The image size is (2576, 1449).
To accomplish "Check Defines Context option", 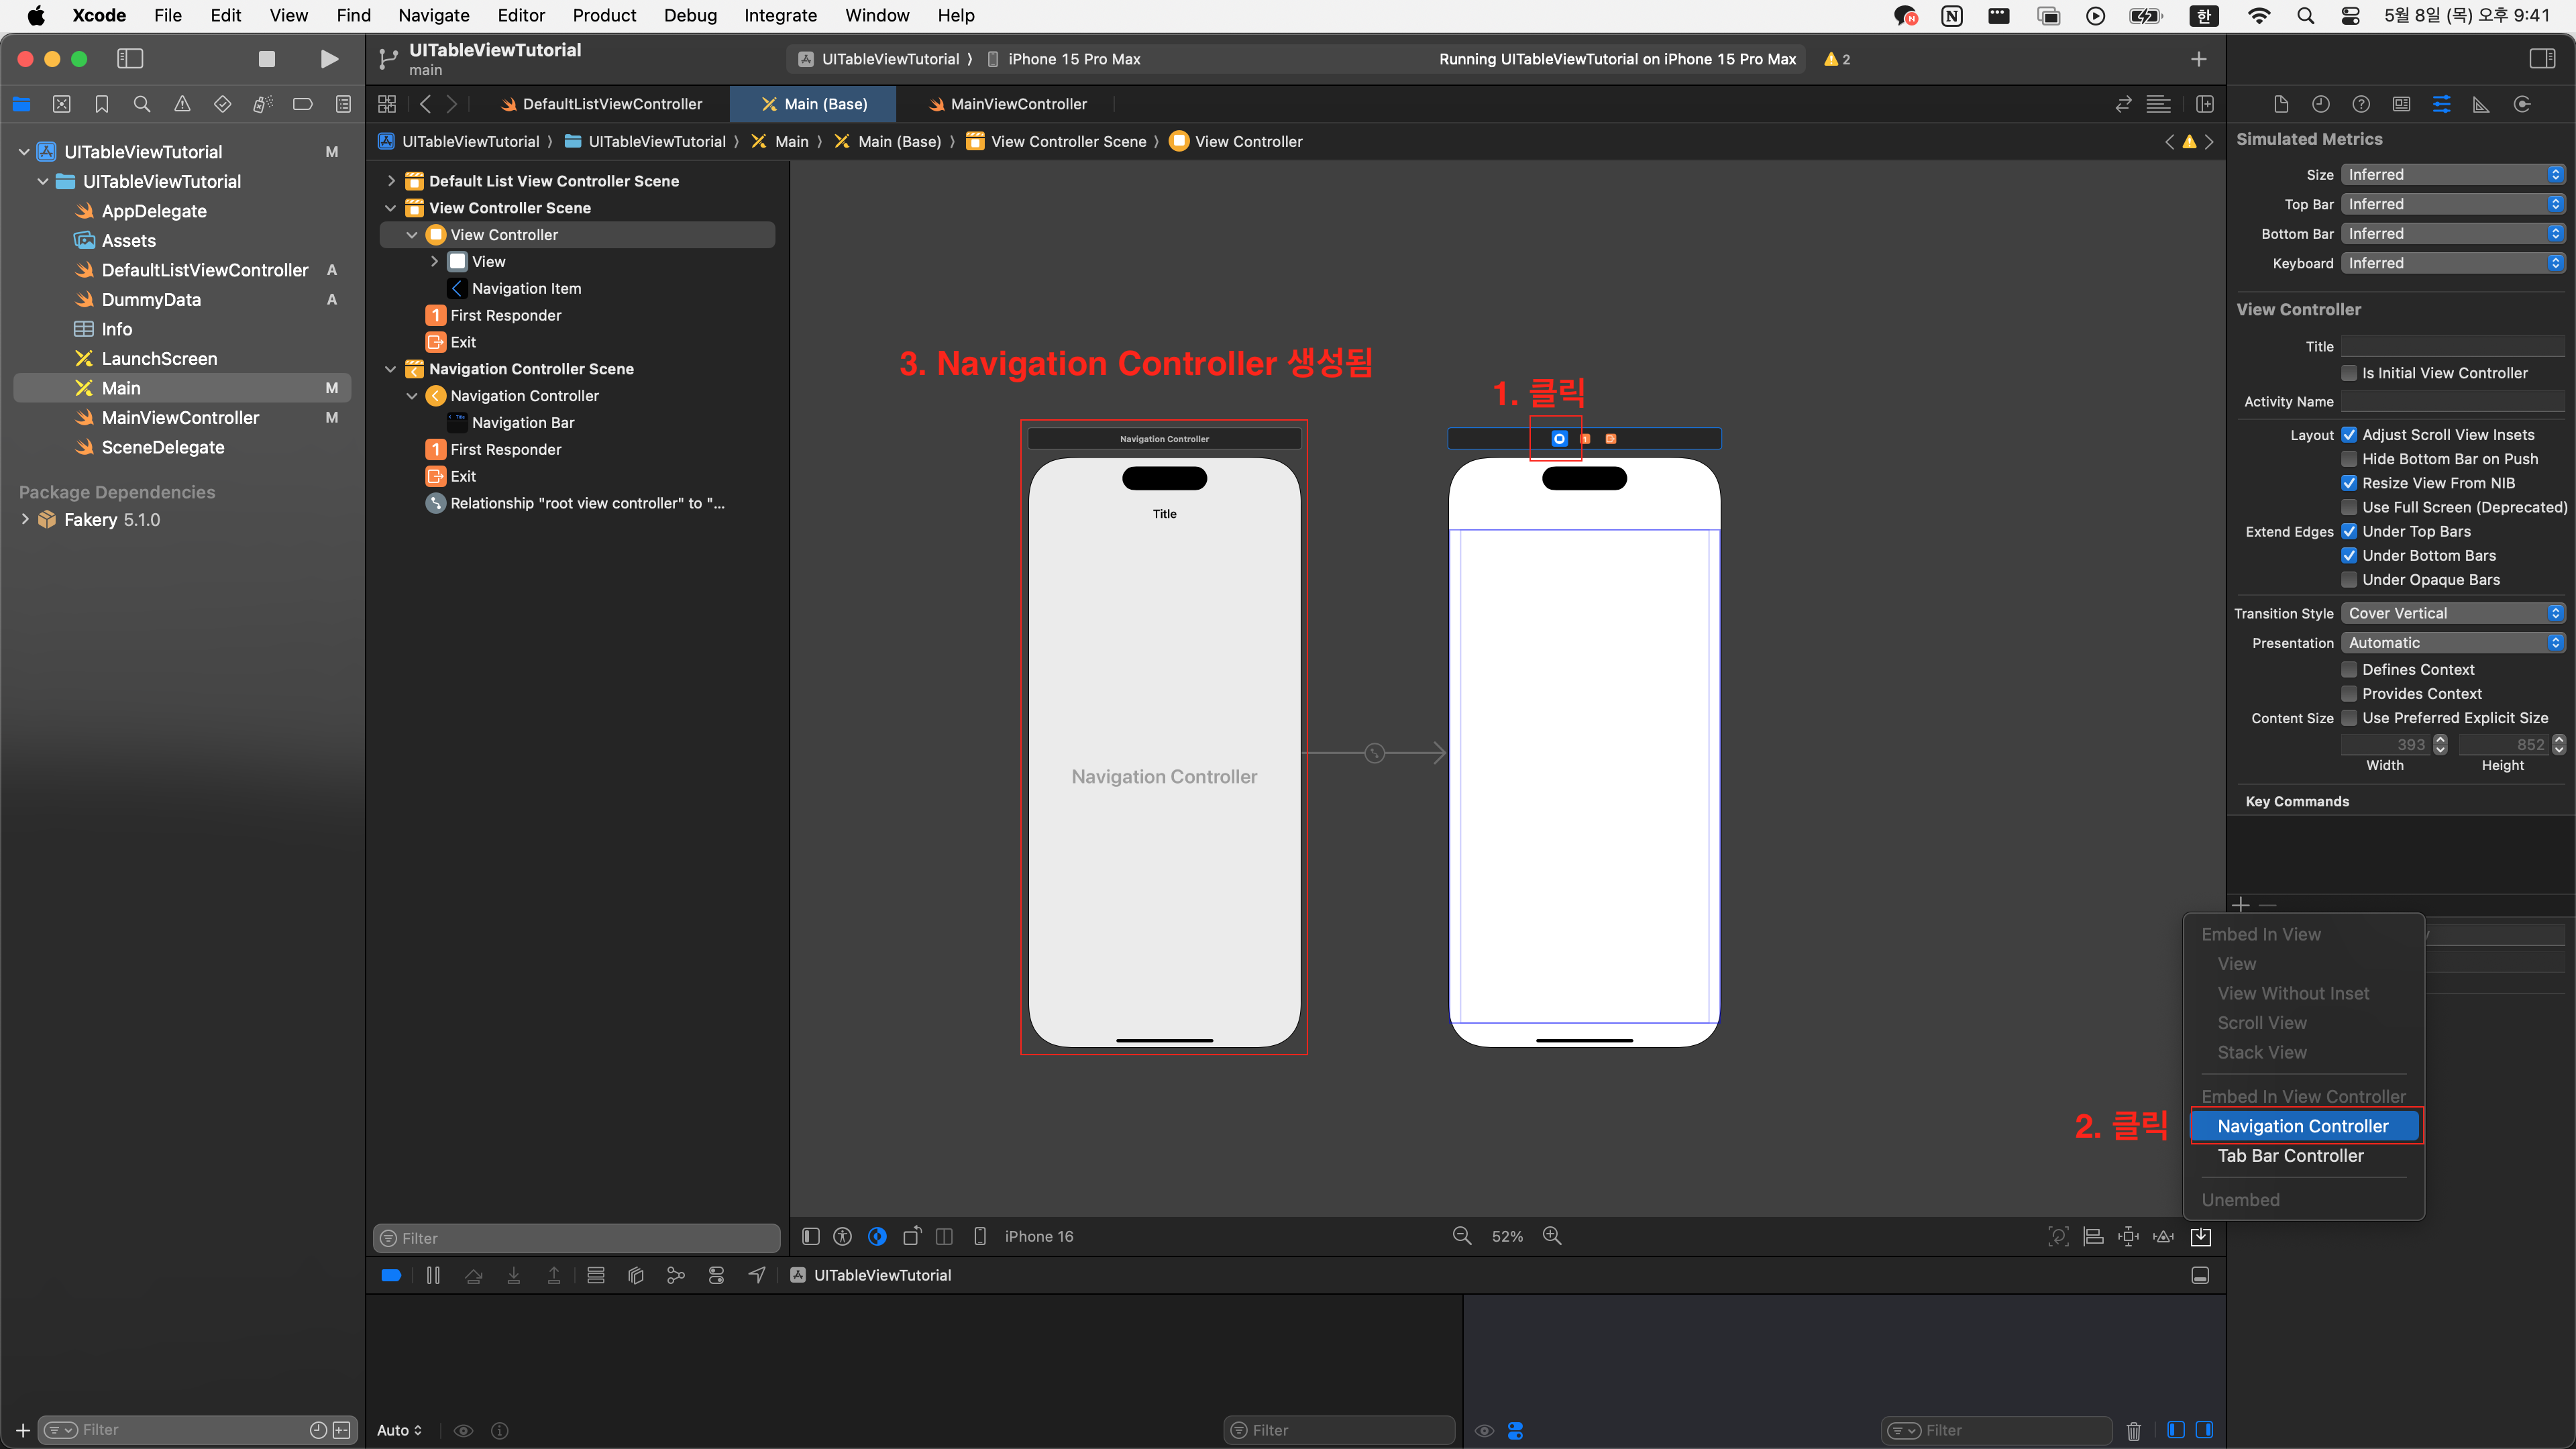I will tap(2349, 670).
